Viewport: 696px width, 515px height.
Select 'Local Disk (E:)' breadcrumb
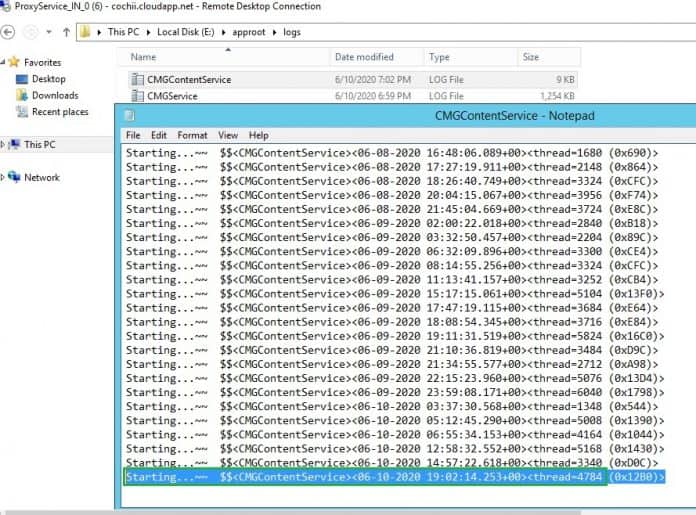pyautogui.click(x=186, y=32)
